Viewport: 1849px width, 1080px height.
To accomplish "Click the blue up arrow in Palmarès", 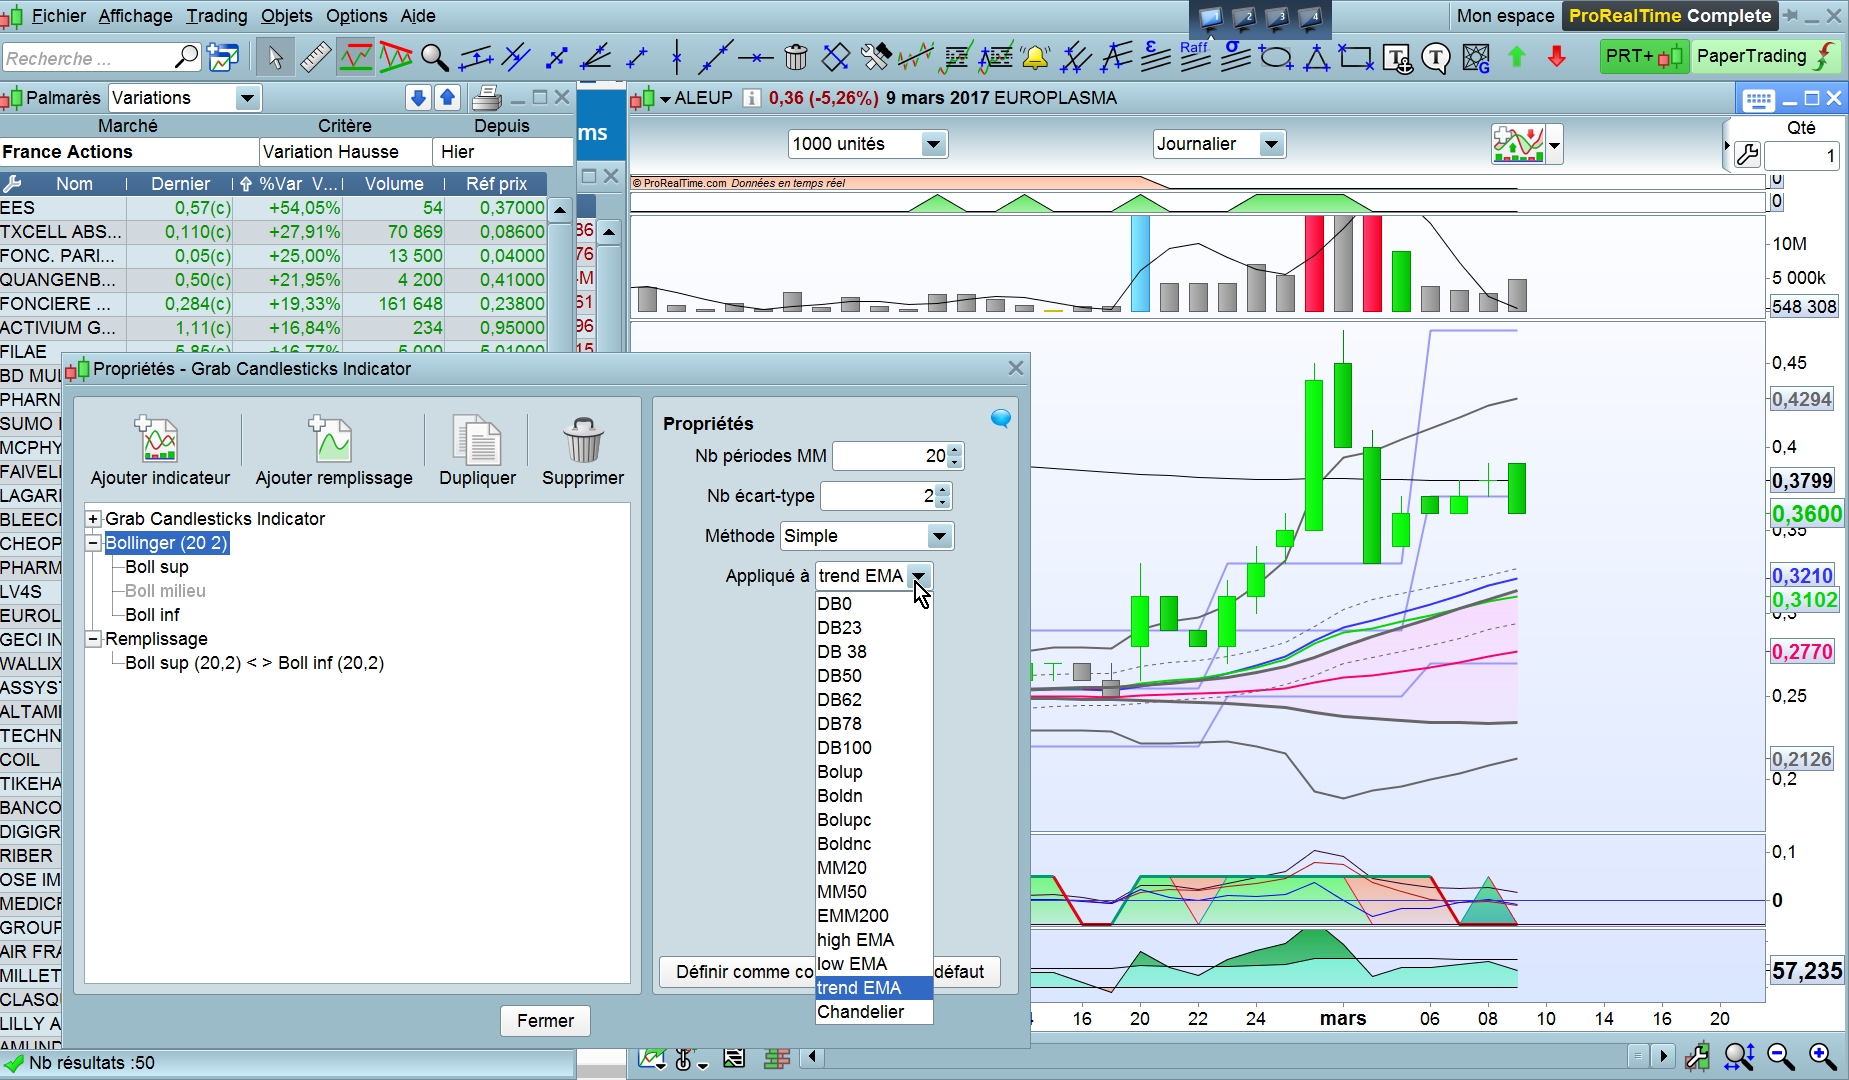I will [448, 97].
